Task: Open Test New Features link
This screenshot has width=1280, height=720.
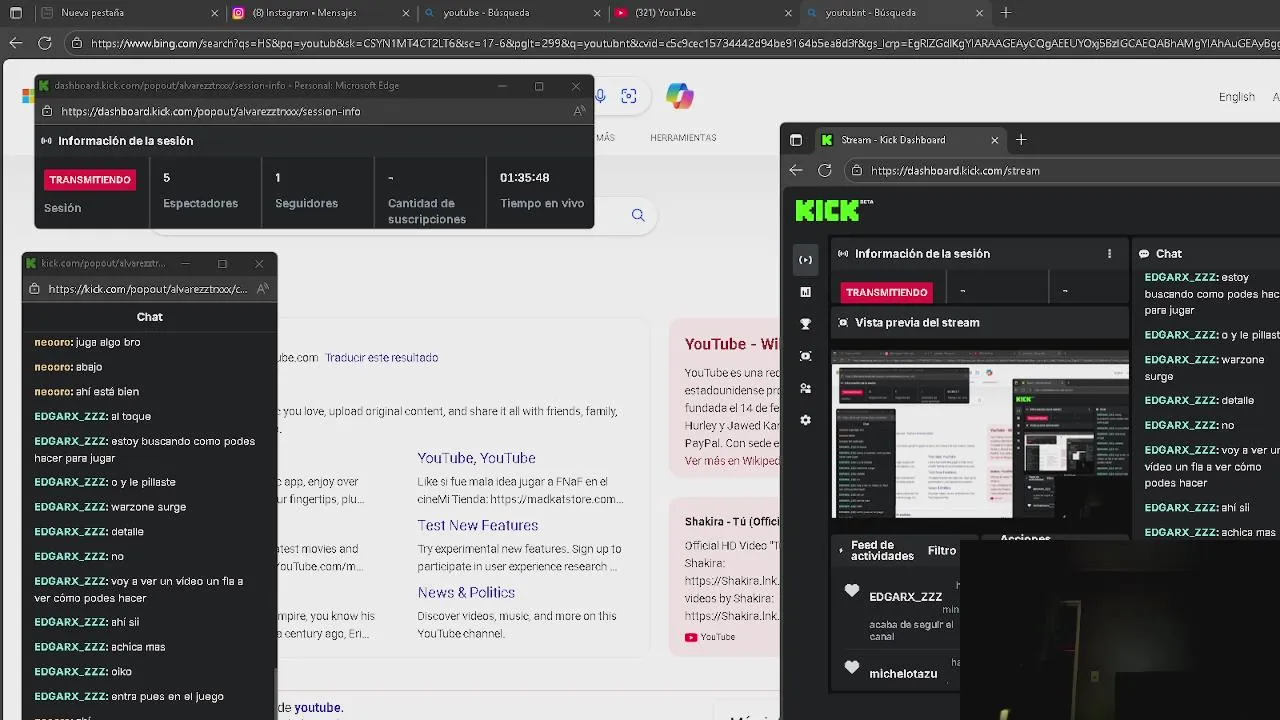Action: (478, 525)
